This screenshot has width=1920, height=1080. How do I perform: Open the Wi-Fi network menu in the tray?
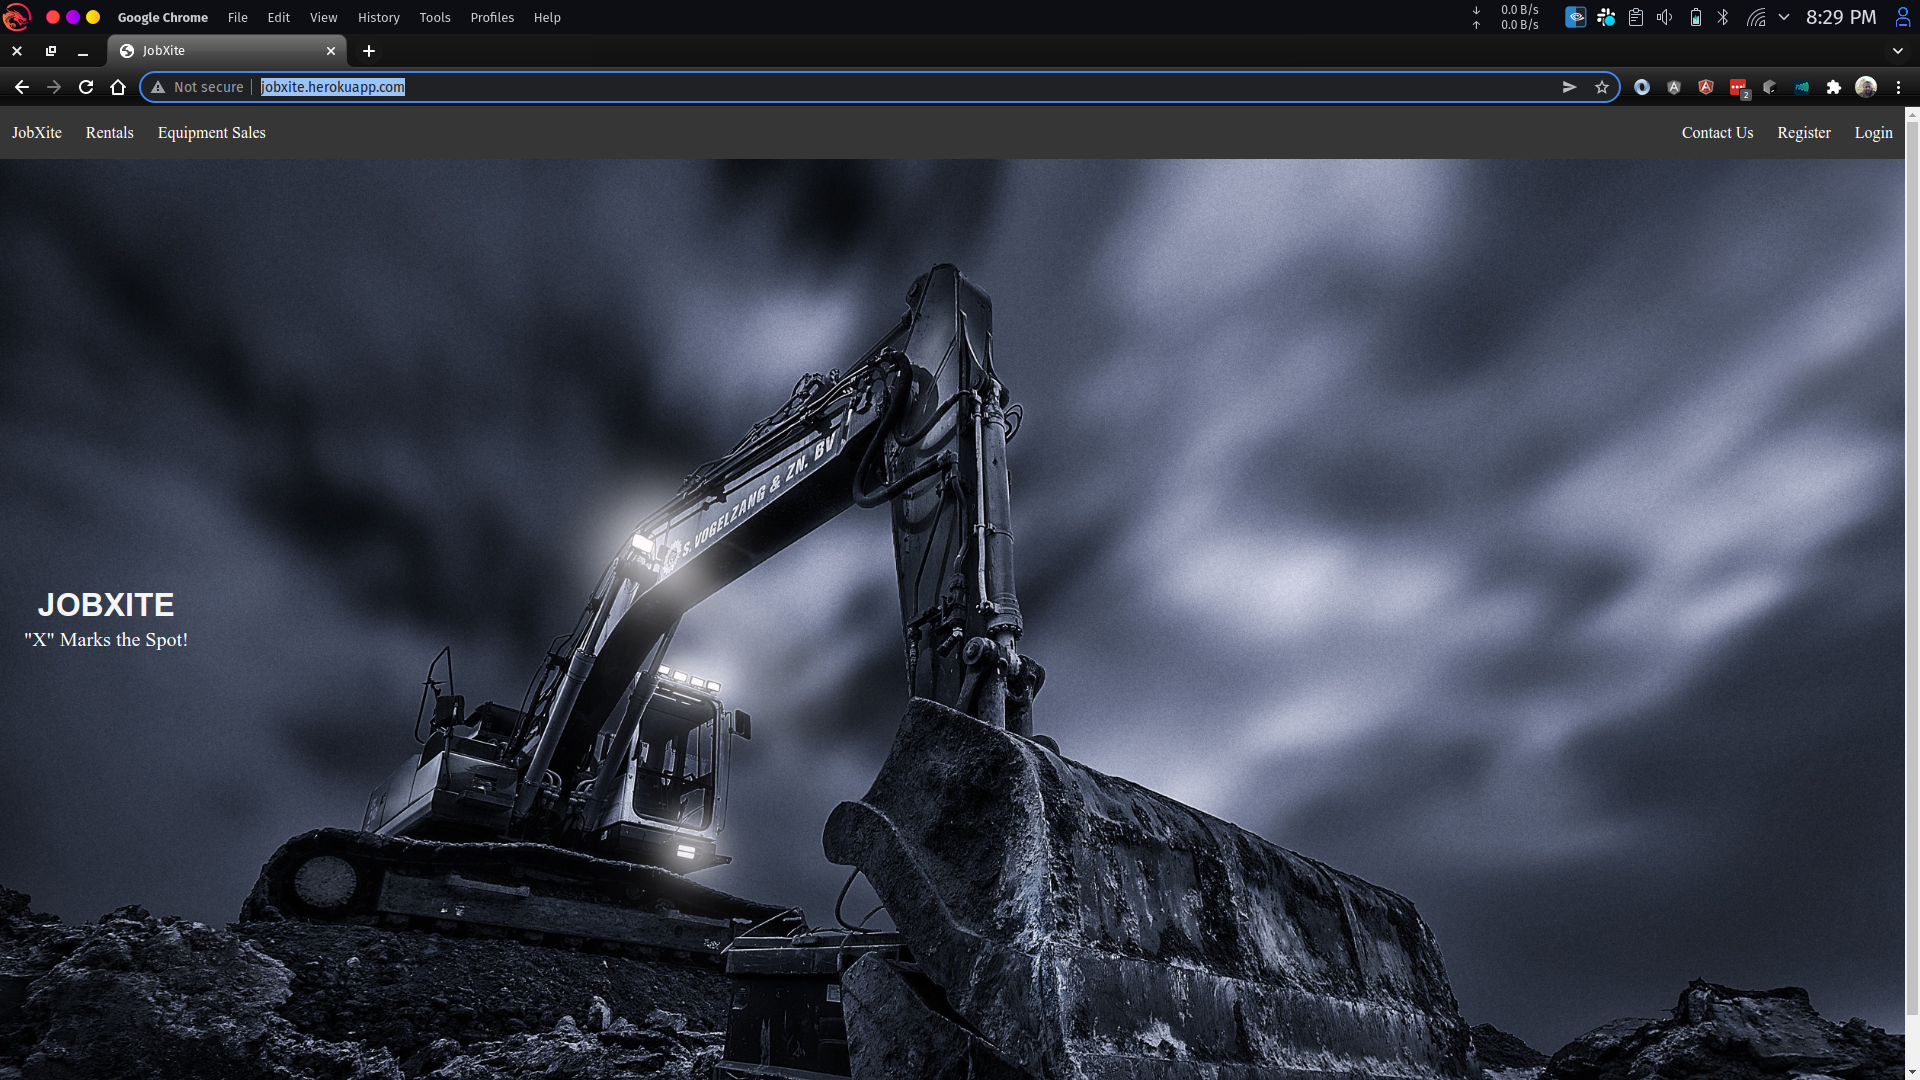pos(1756,17)
